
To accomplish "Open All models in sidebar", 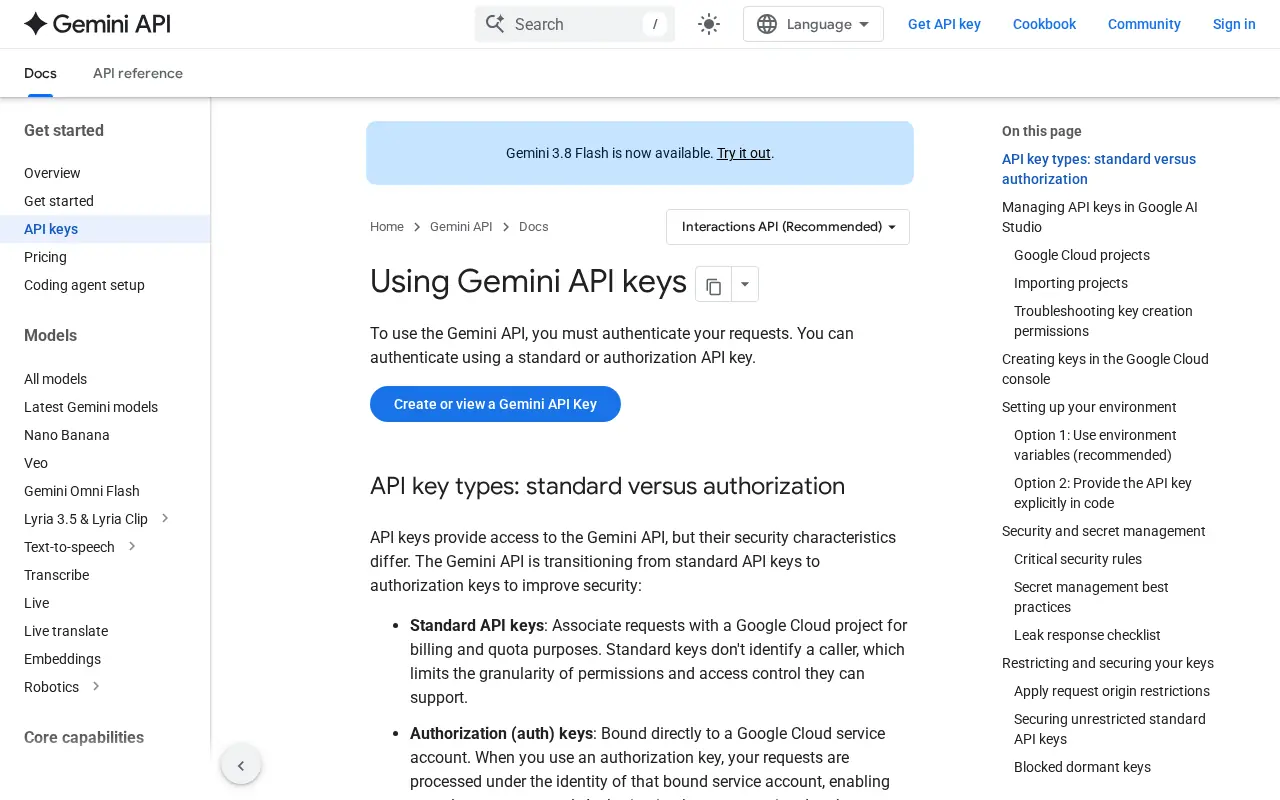I will pyautogui.click(x=55, y=379).
